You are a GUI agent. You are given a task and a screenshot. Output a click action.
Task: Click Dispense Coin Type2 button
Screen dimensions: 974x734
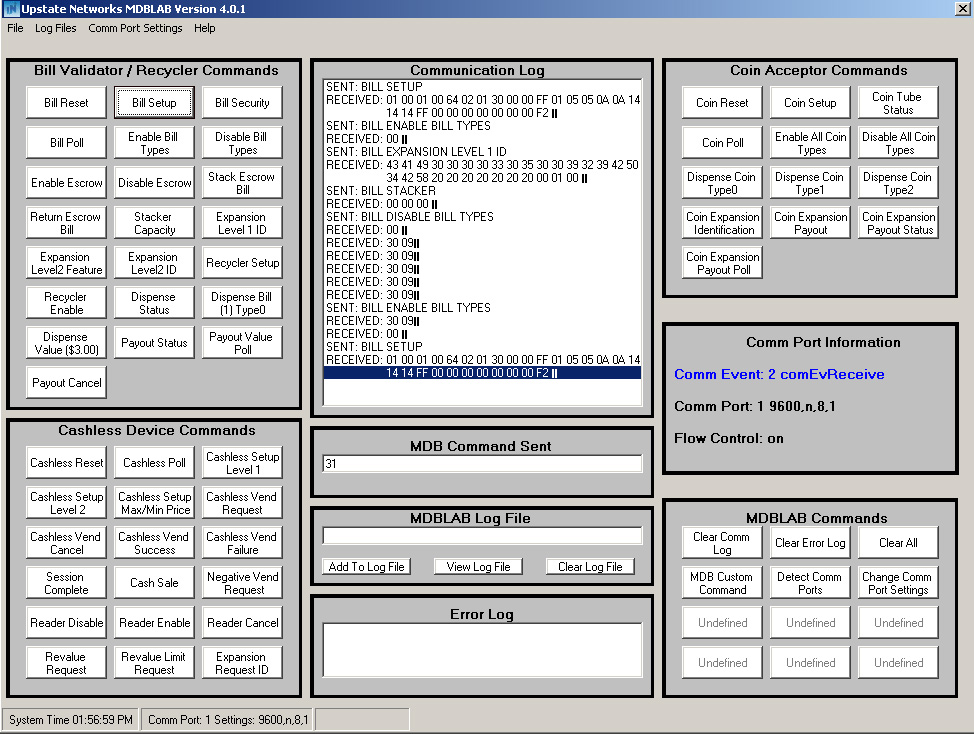898,183
